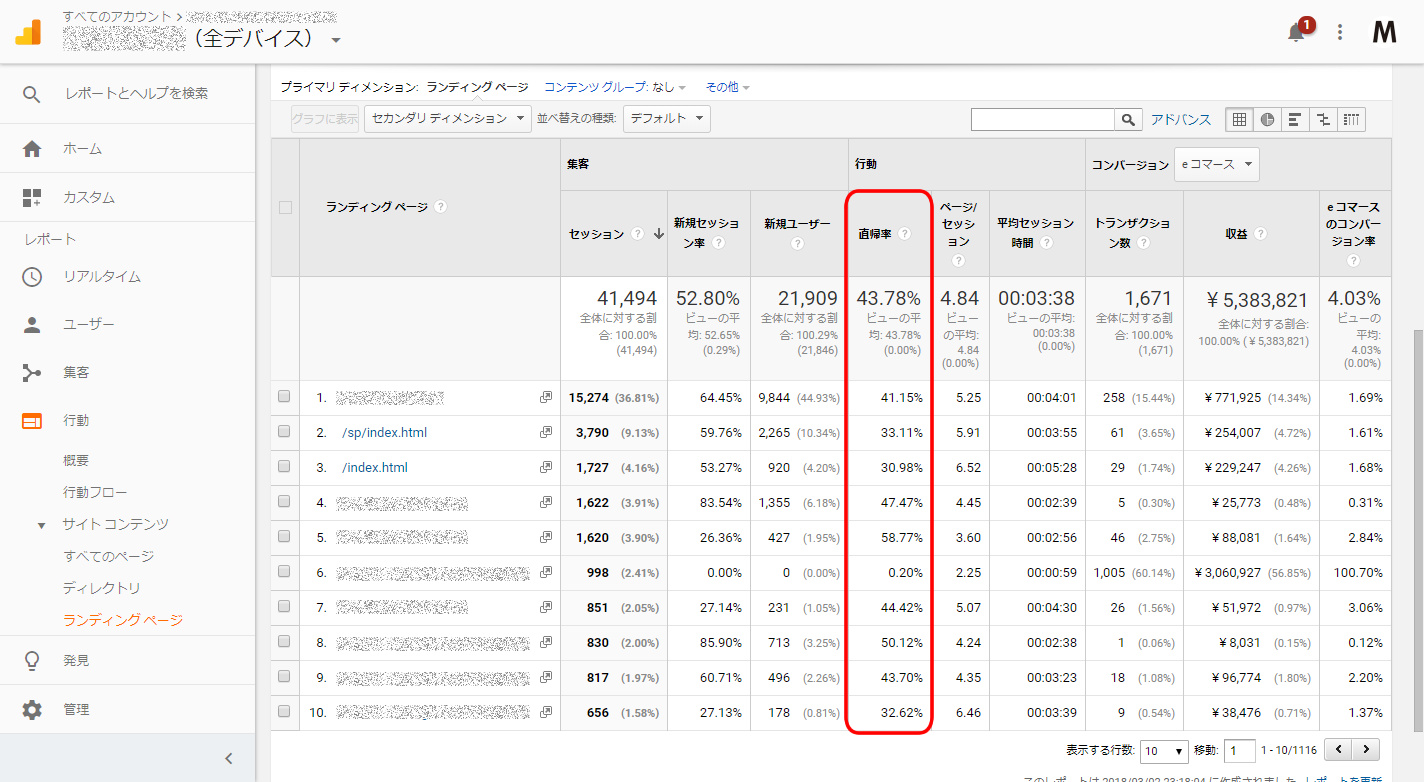Go to ホーム in sidebar
1424x782 pixels.
coord(82,148)
